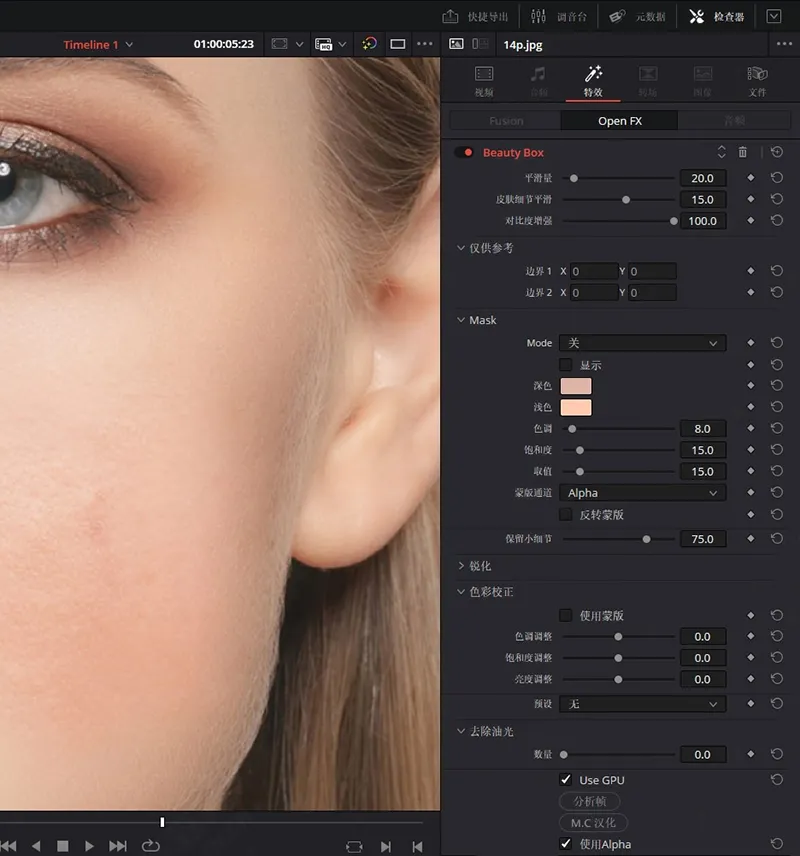
Task: Open the 文件 file inspector tab icon
Action: tap(757, 80)
